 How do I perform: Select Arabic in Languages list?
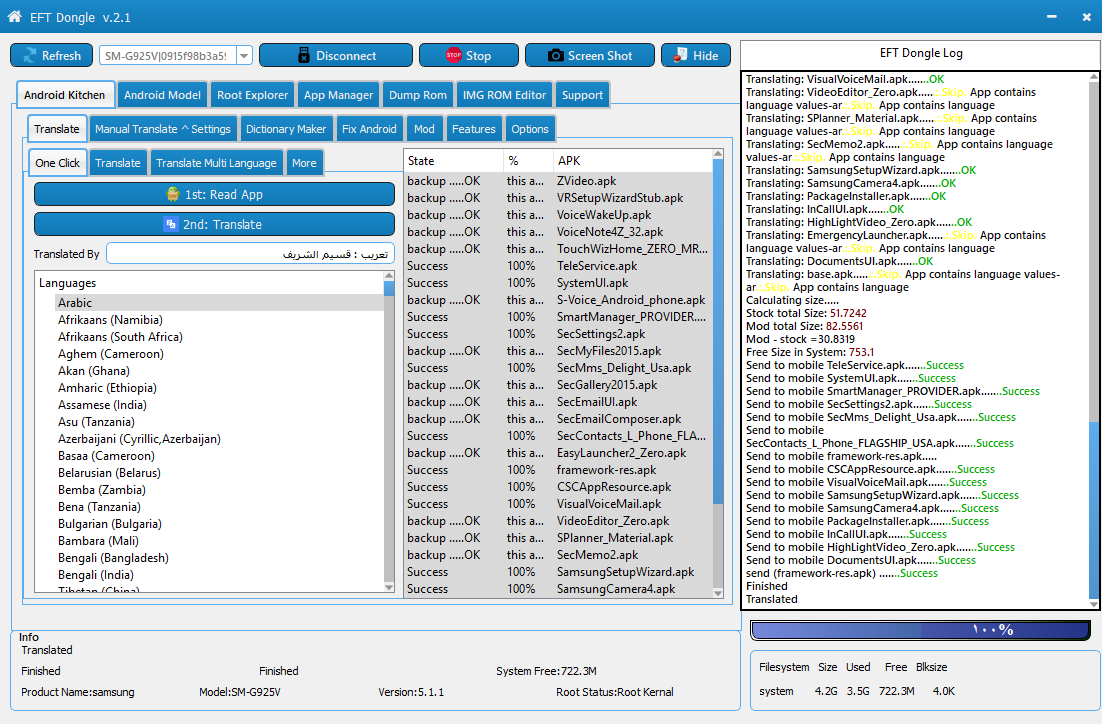[x=219, y=303]
